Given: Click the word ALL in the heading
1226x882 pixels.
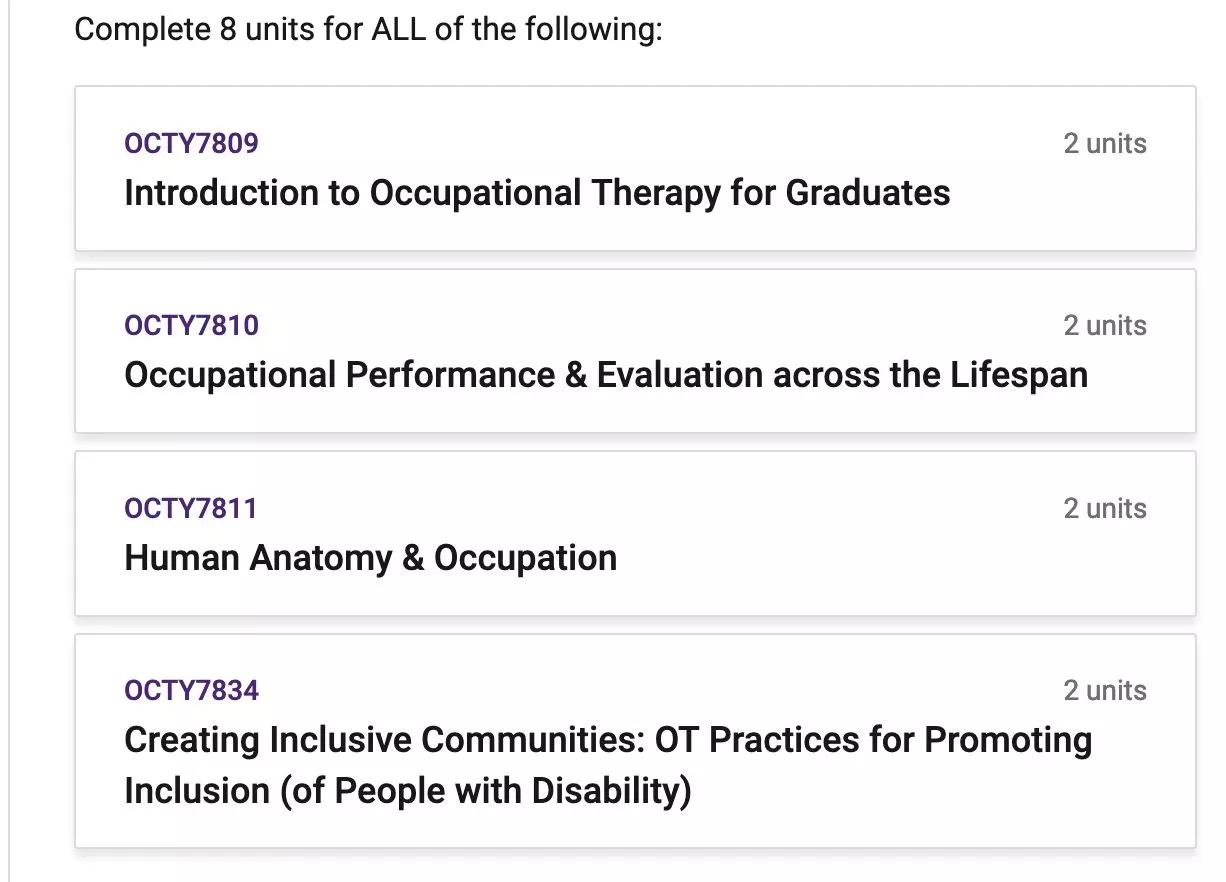Looking at the screenshot, I should click(398, 29).
